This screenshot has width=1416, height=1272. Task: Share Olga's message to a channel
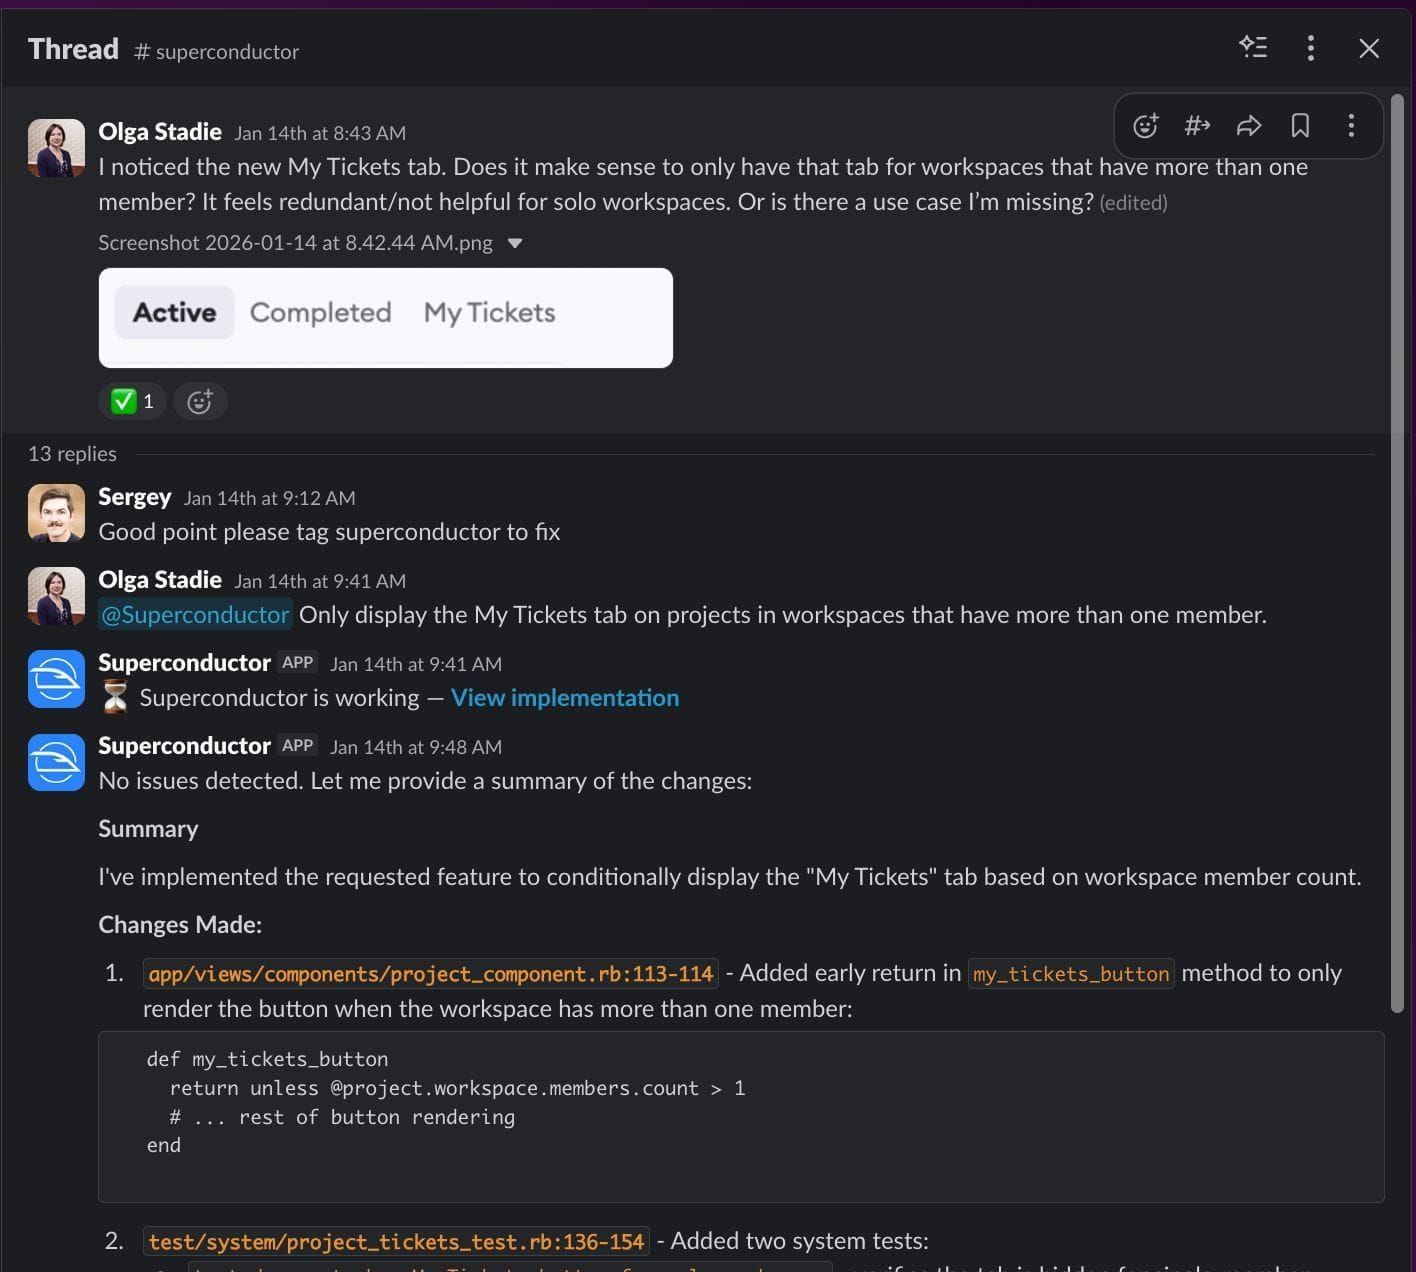point(1197,126)
